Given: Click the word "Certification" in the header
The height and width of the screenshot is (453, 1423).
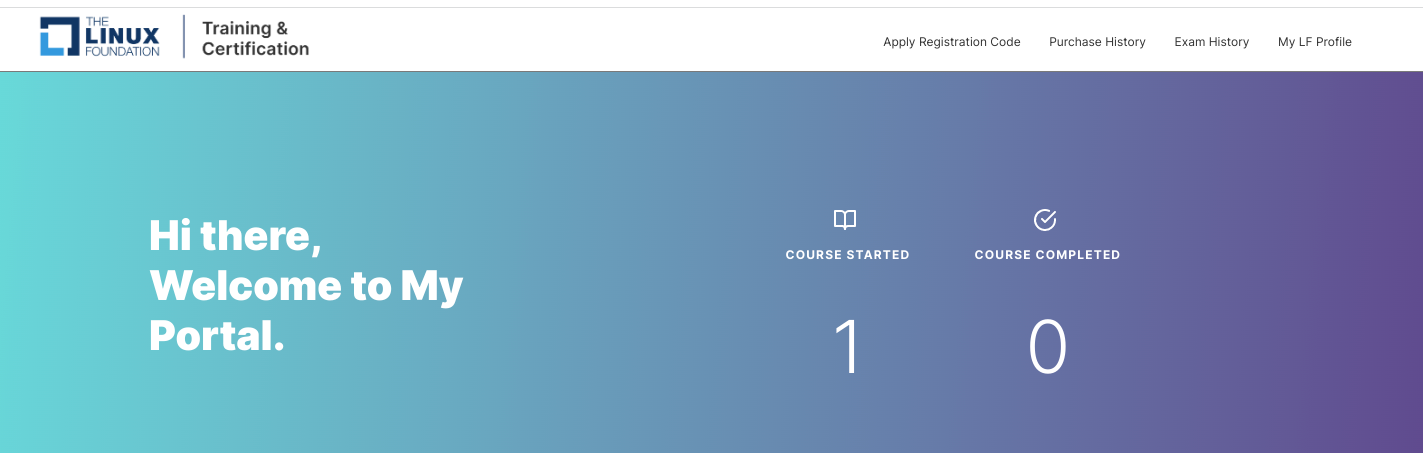Looking at the screenshot, I should coord(255,49).
